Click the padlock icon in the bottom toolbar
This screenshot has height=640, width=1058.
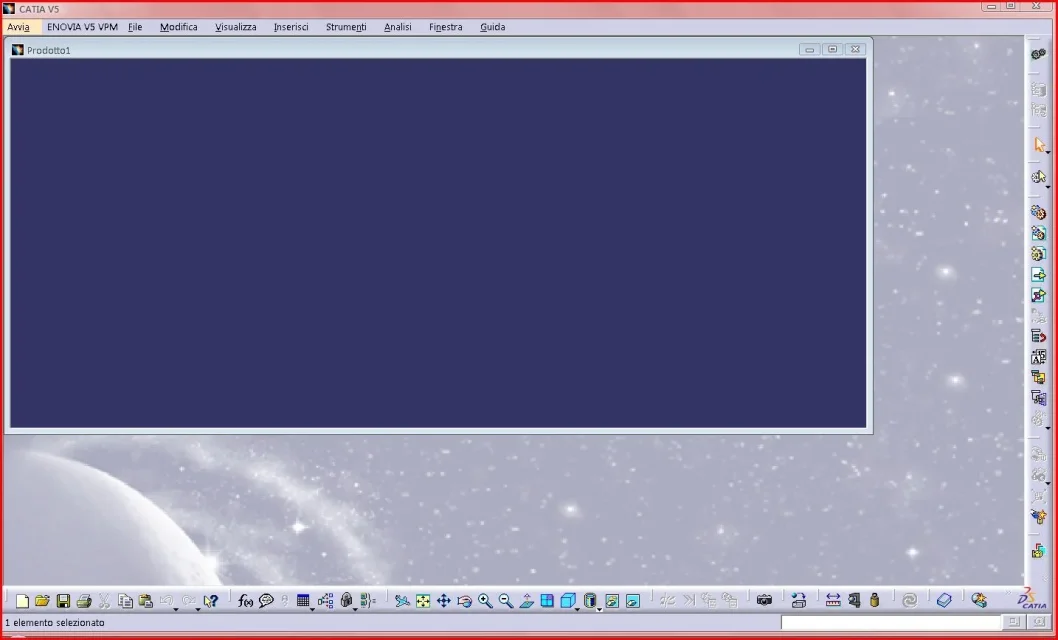pyautogui.click(x=346, y=600)
